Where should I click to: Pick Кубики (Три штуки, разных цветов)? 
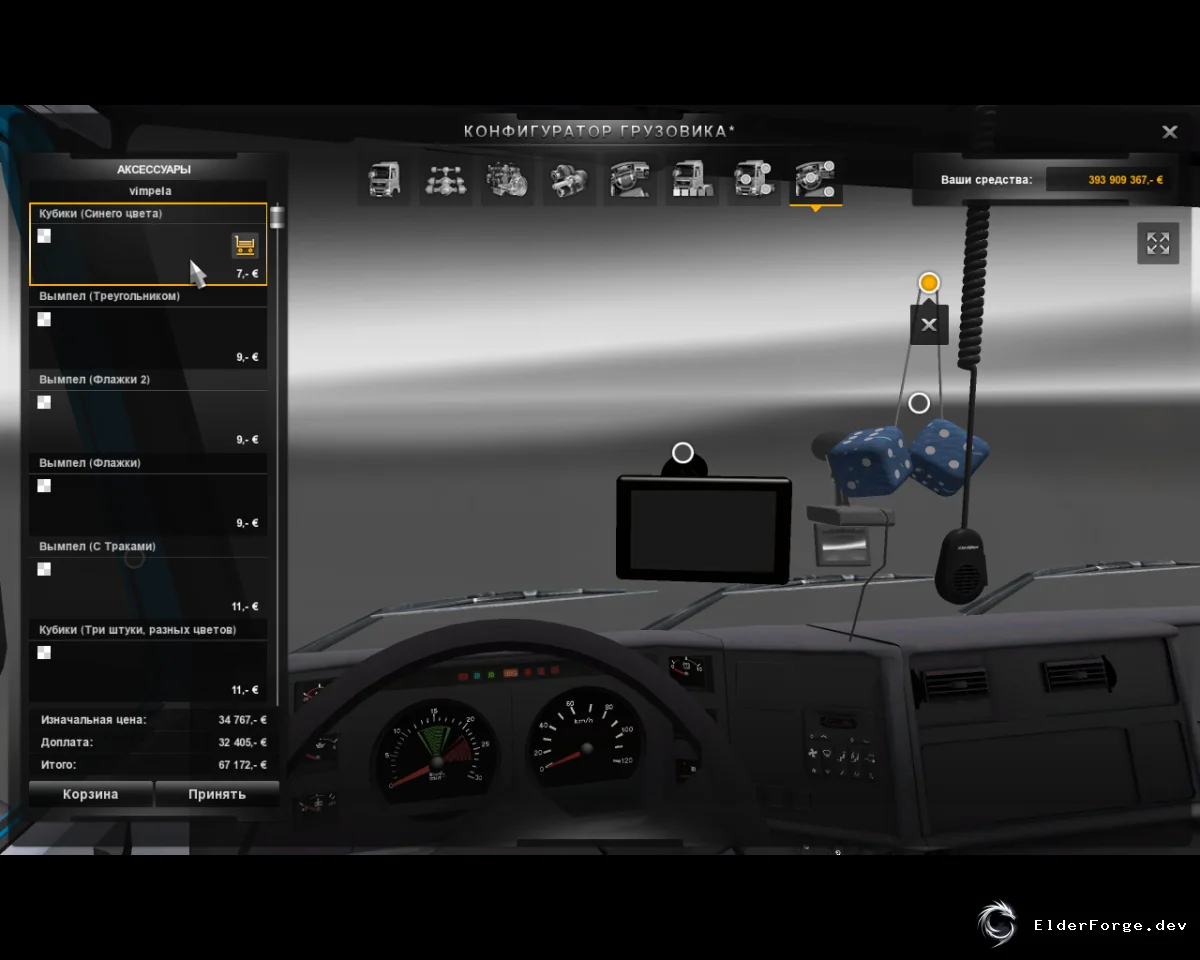(x=148, y=660)
